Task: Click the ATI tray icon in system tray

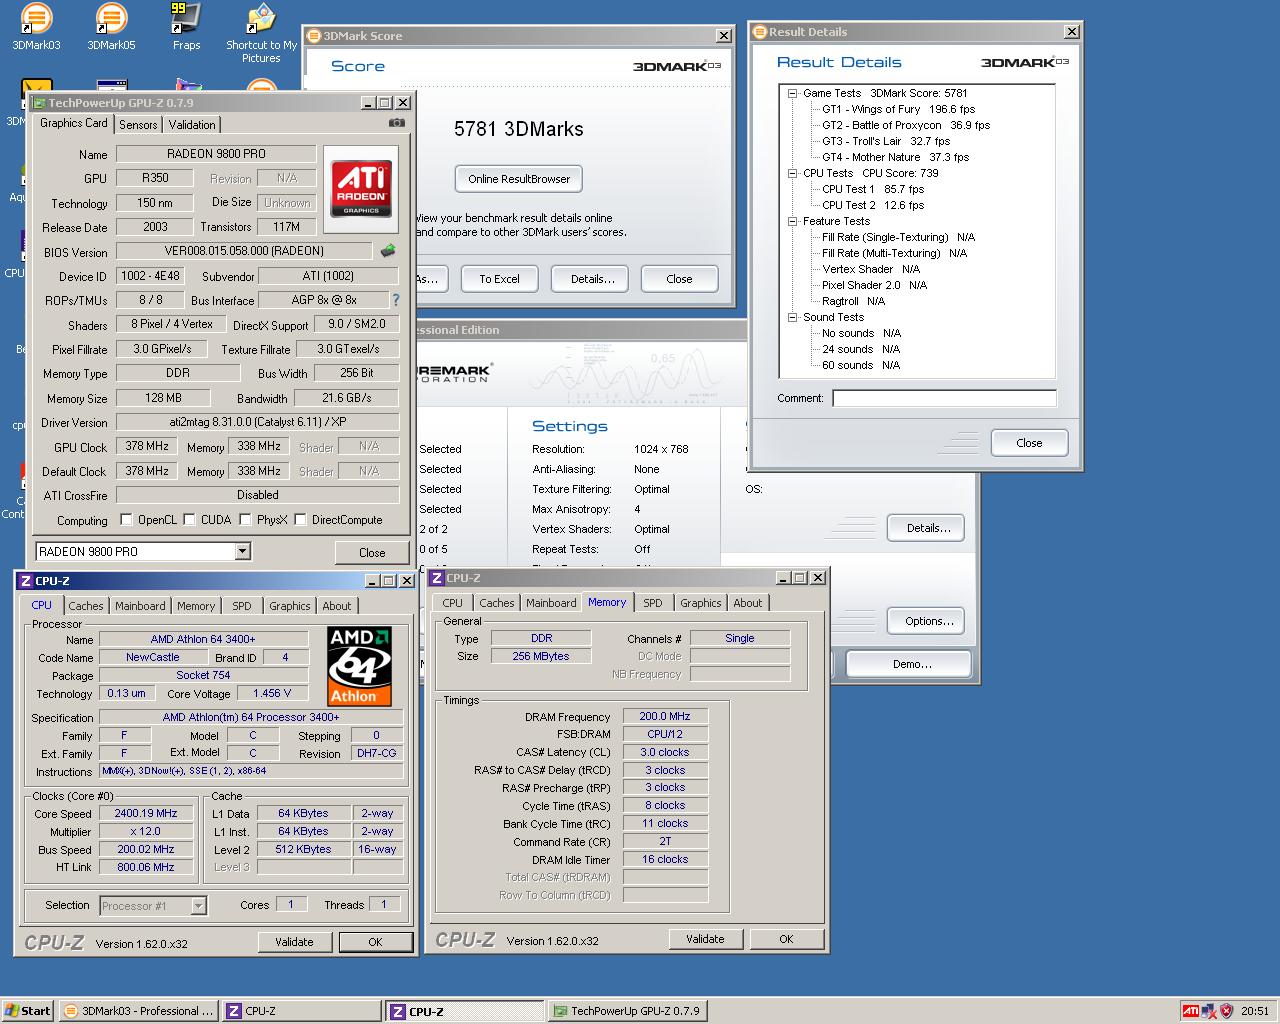Action: [x=1190, y=1011]
